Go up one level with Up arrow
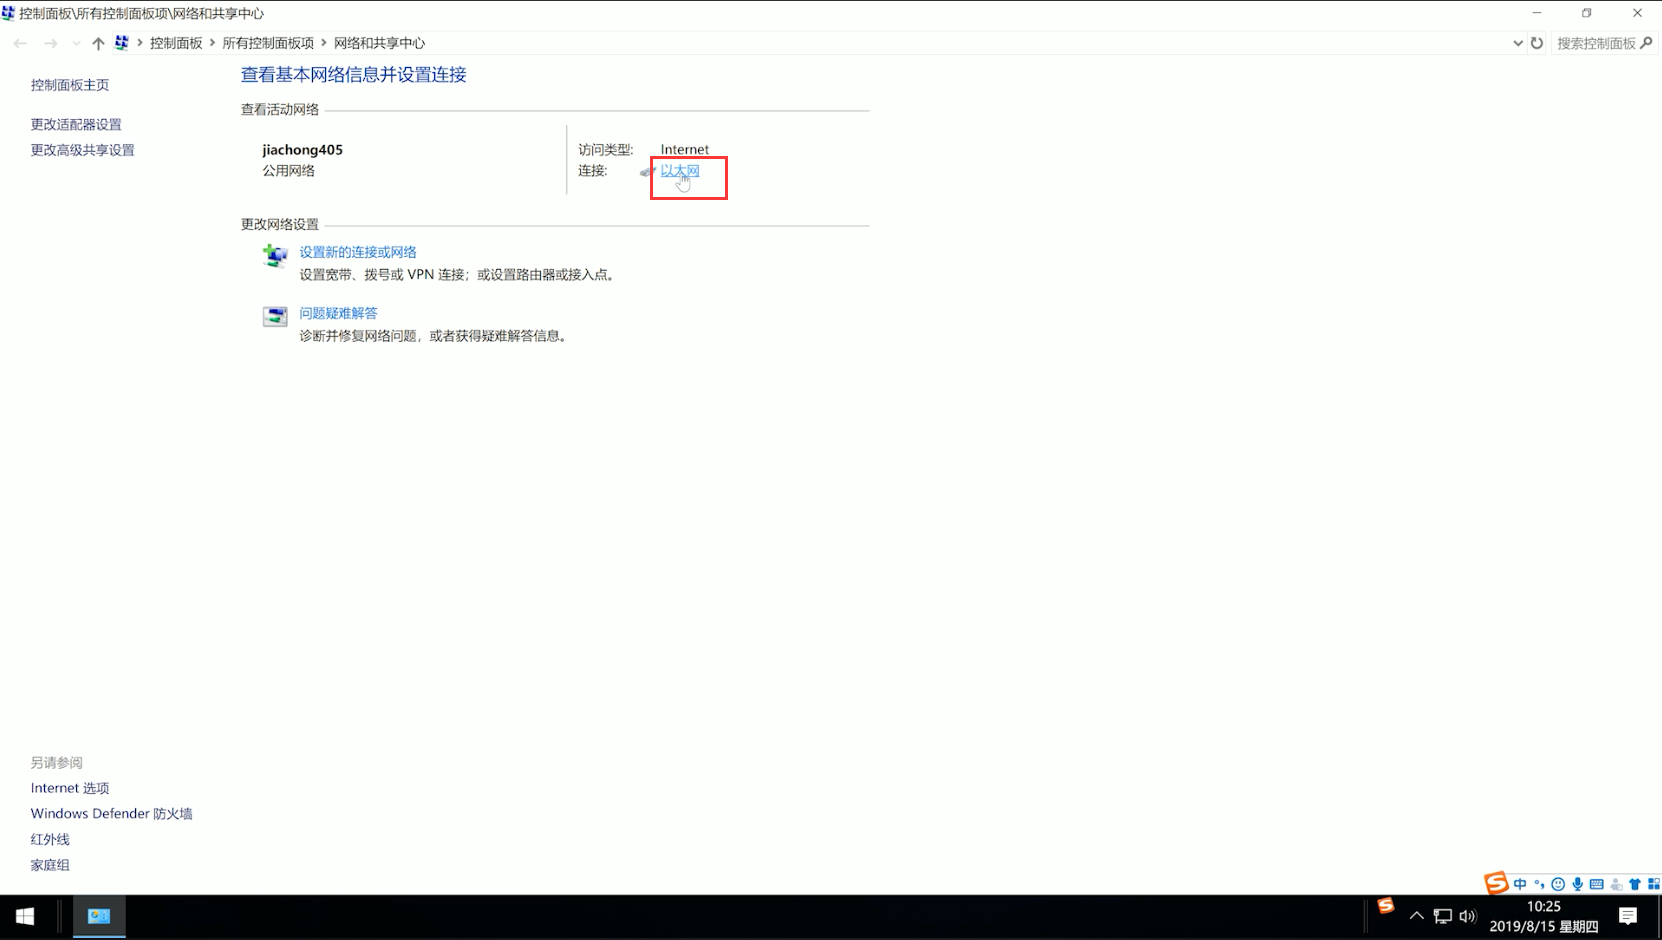Viewport: 1662px width, 940px height. click(x=98, y=43)
